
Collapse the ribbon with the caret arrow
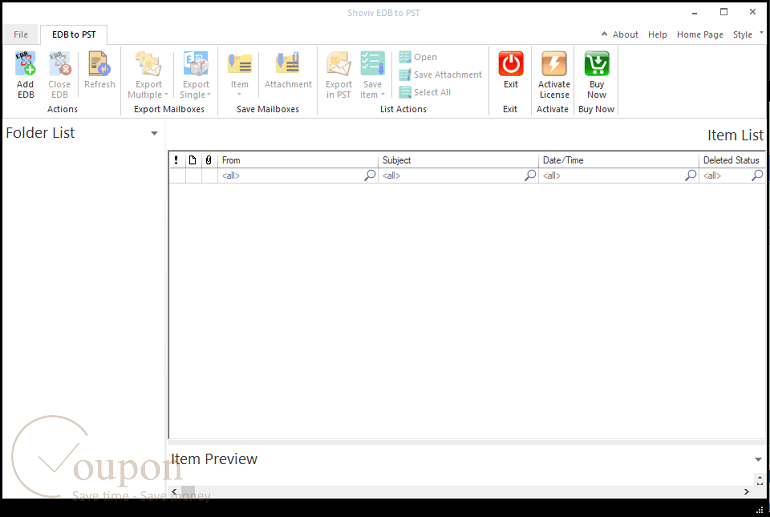click(x=604, y=34)
